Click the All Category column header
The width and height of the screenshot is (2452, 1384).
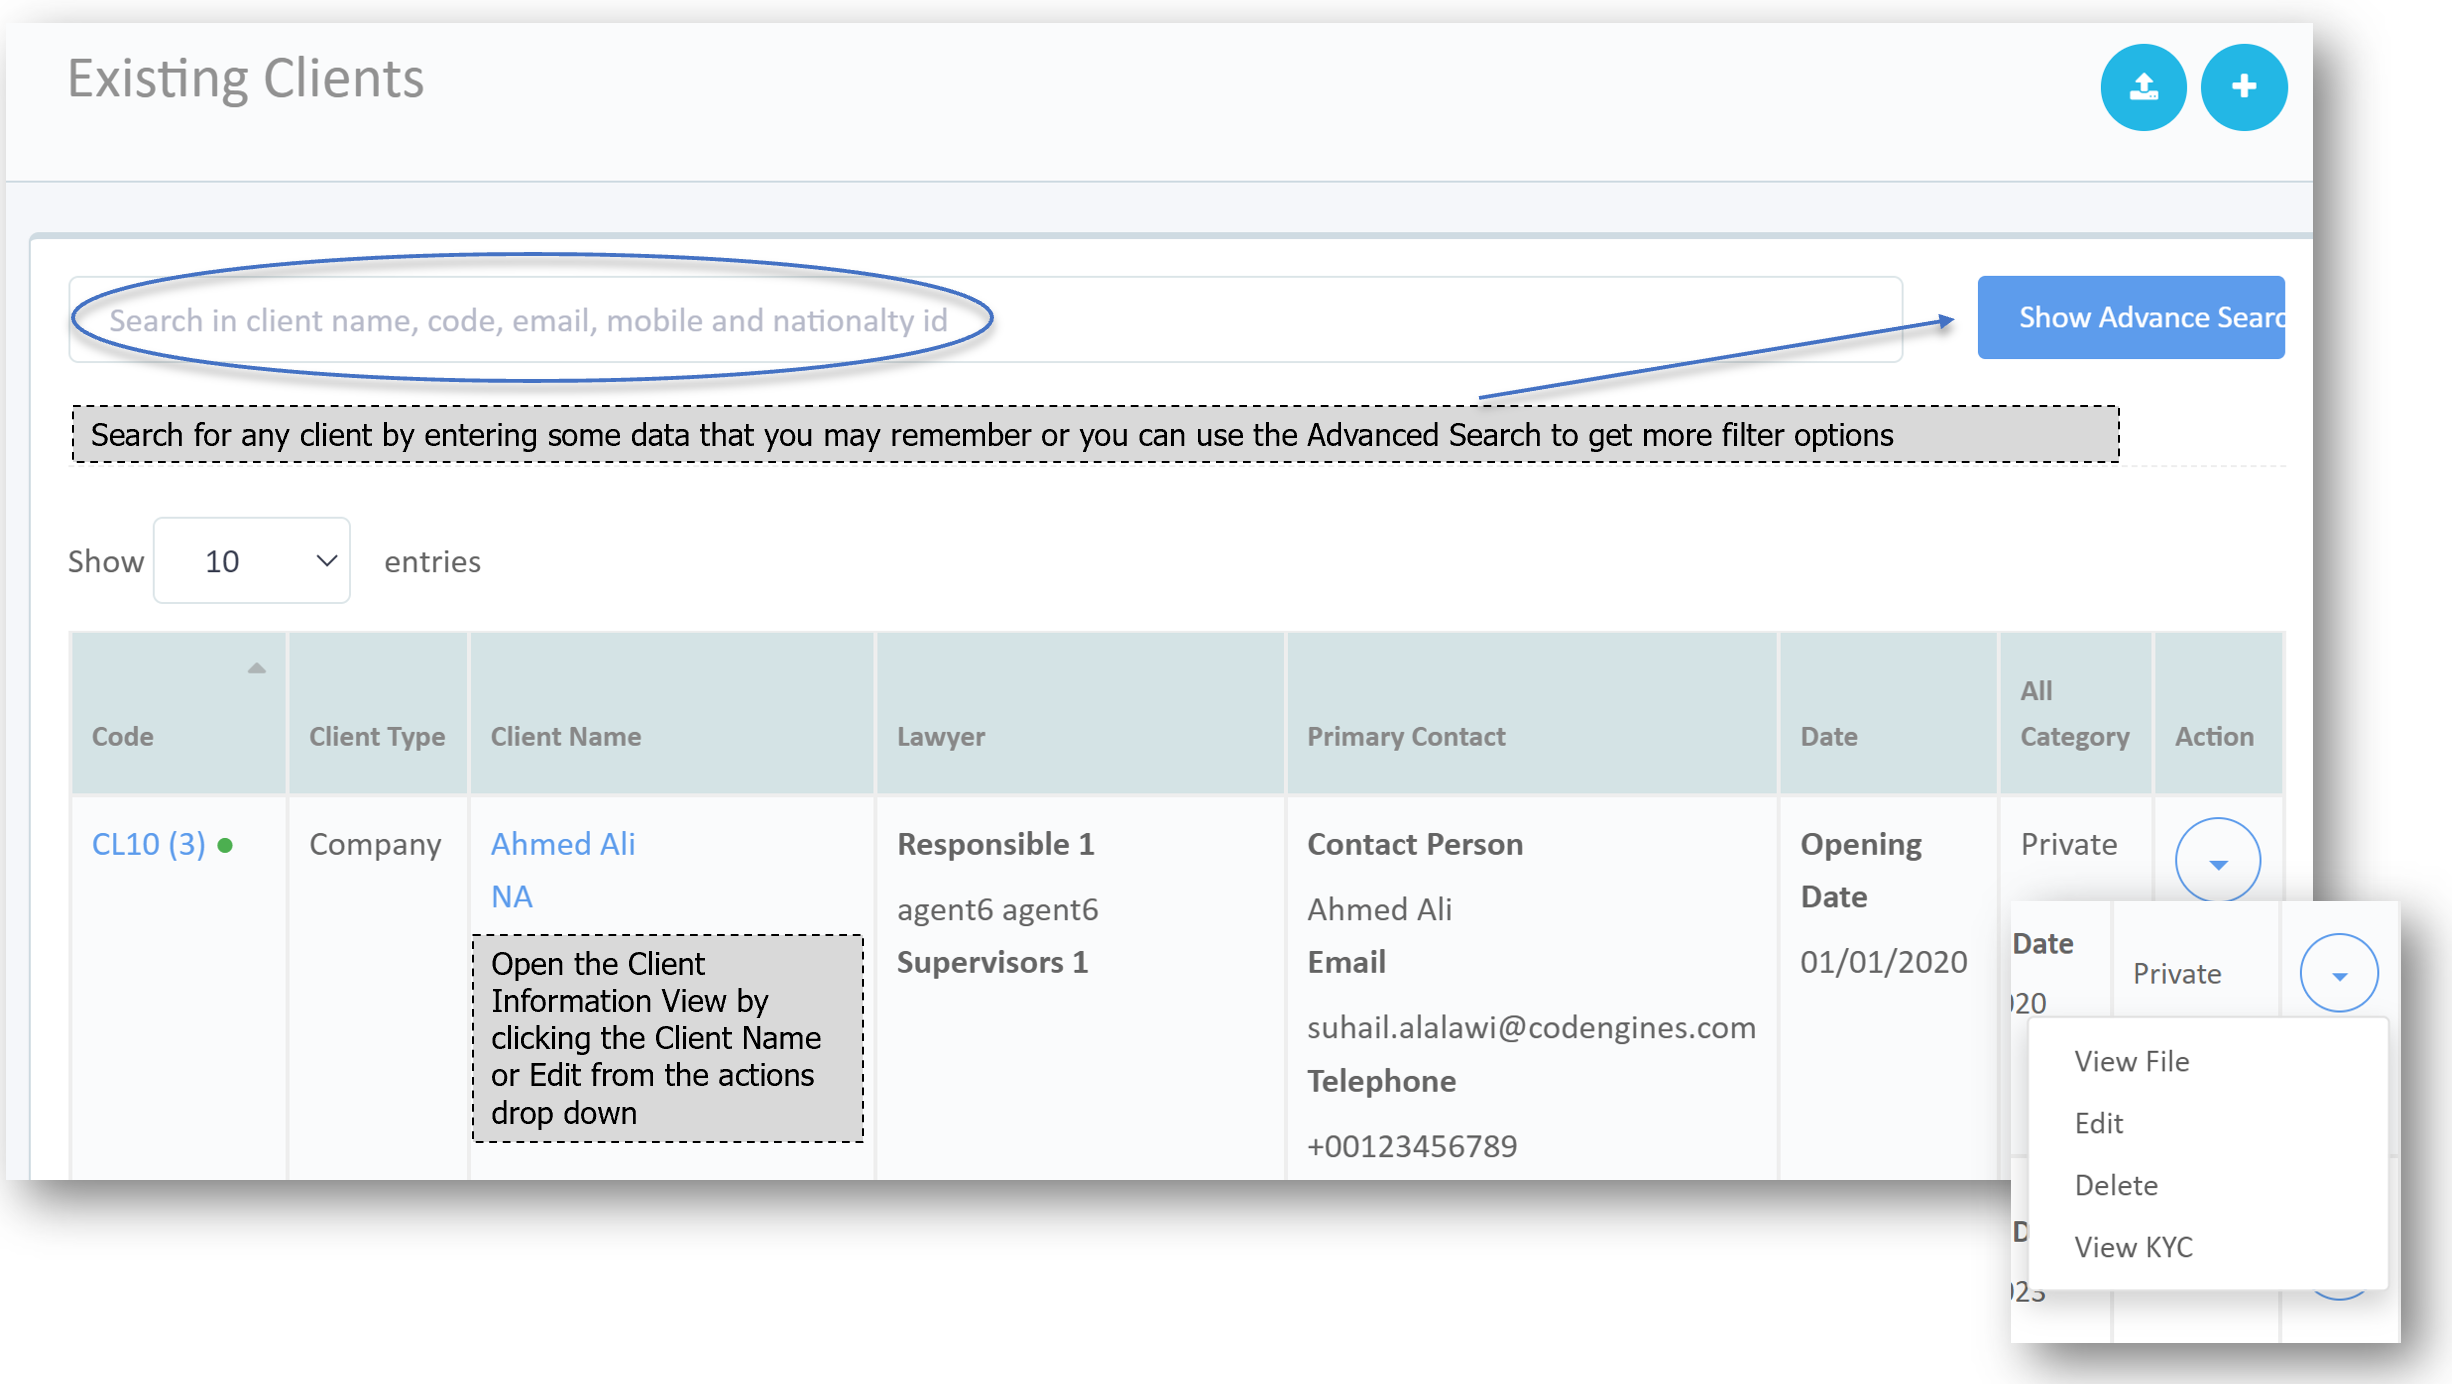click(x=2074, y=714)
